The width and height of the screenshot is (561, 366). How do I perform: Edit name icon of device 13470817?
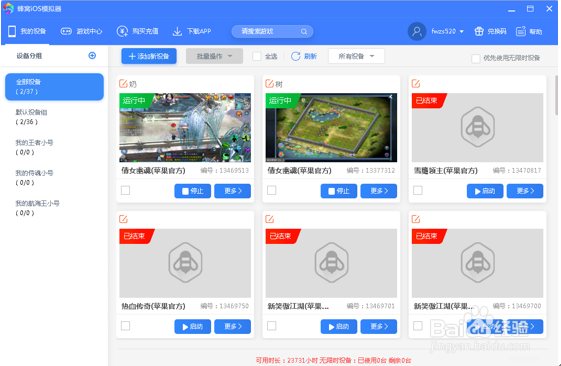tap(416, 83)
